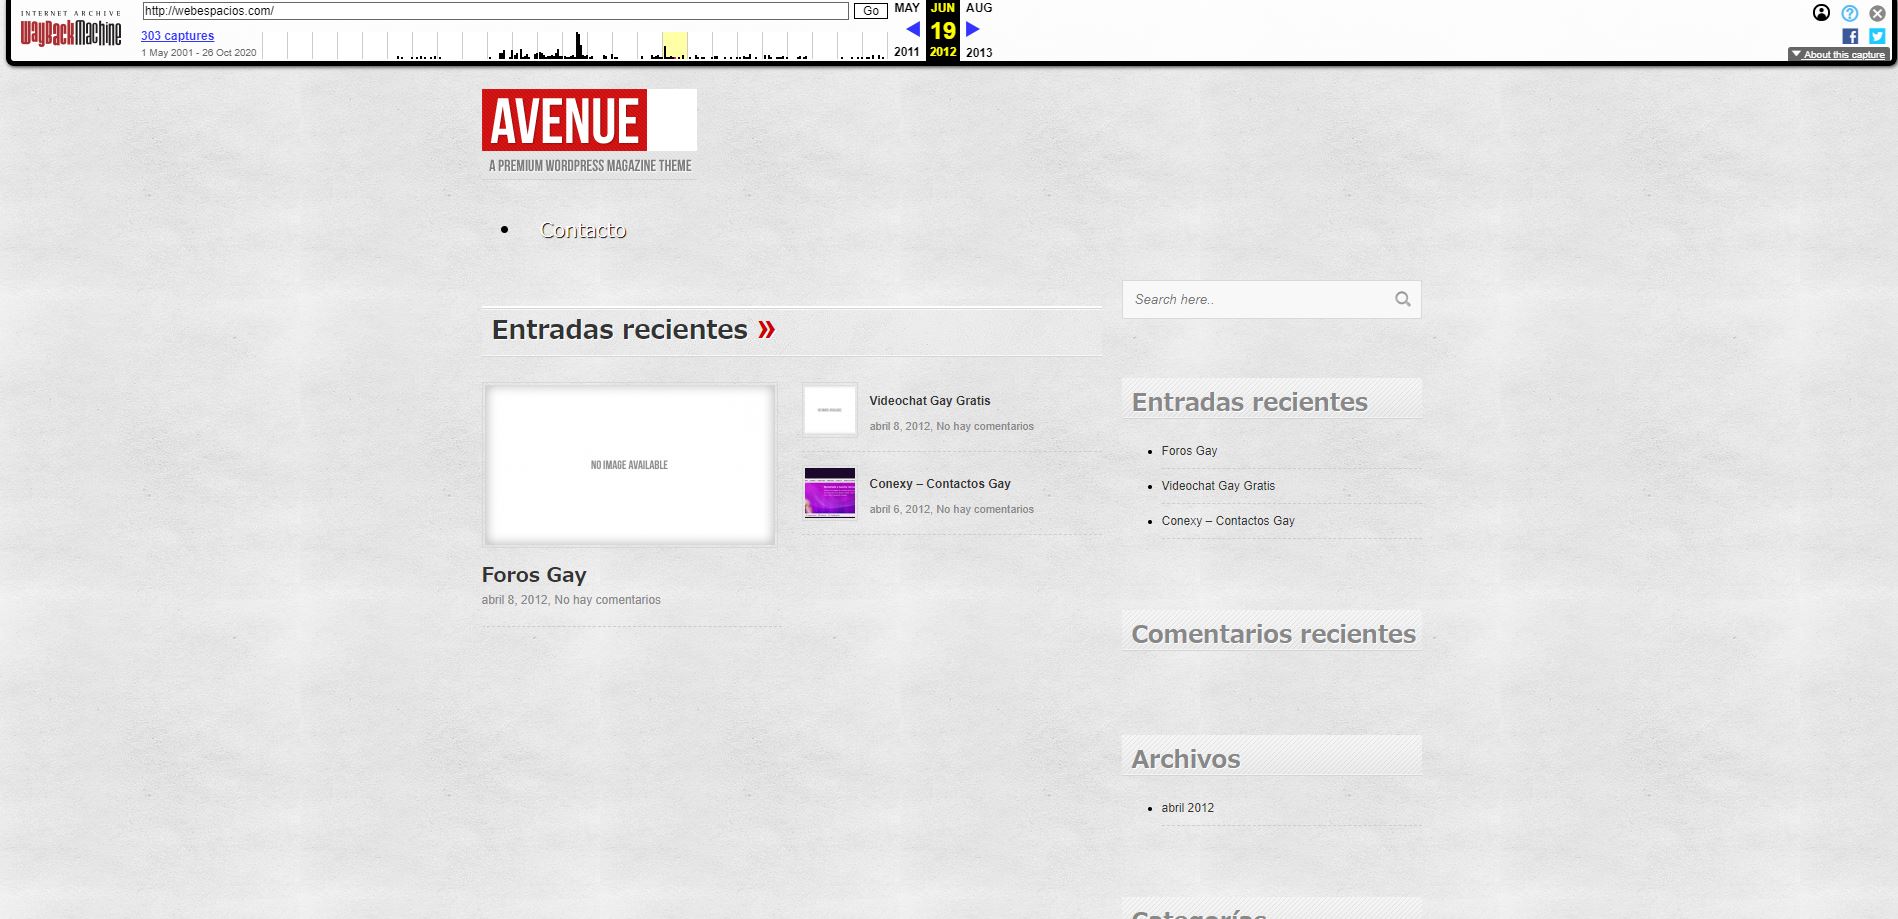This screenshot has height=919, width=1898.
Task: Share capture on Facebook
Action: tap(1850, 36)
